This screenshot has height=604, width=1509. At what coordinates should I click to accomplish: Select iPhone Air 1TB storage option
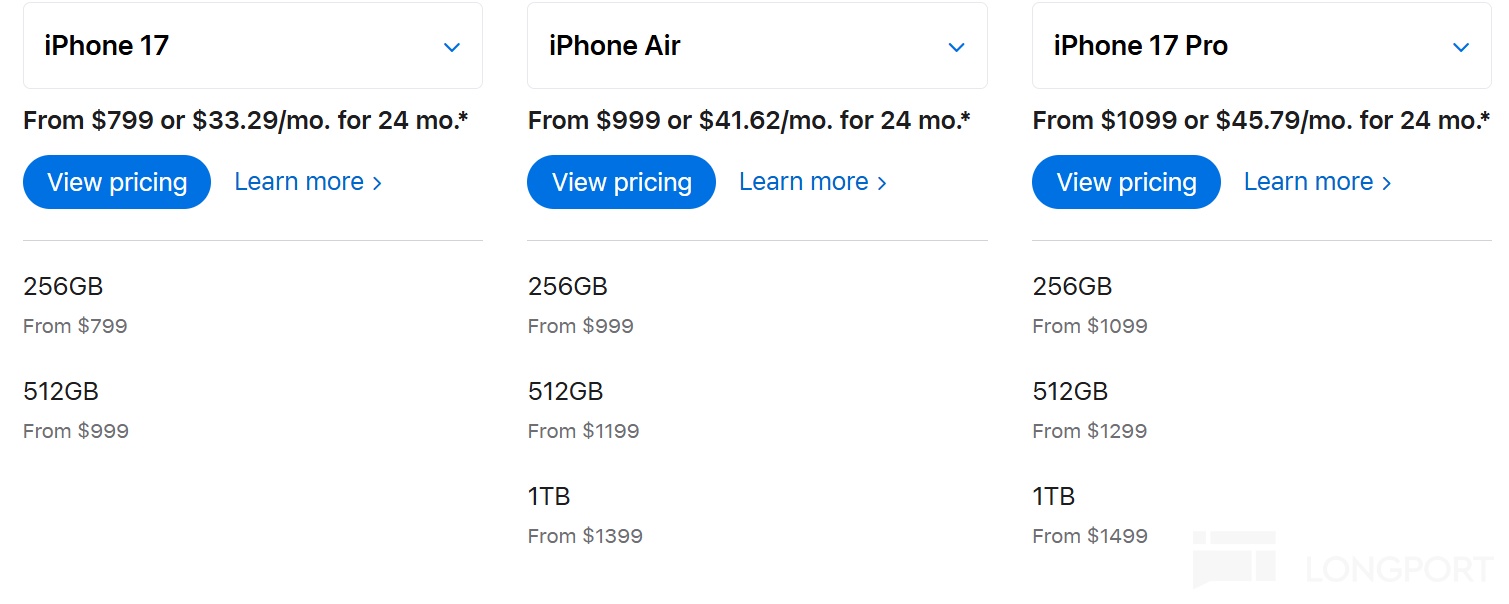pyautogui.click(x=549, y=496)
